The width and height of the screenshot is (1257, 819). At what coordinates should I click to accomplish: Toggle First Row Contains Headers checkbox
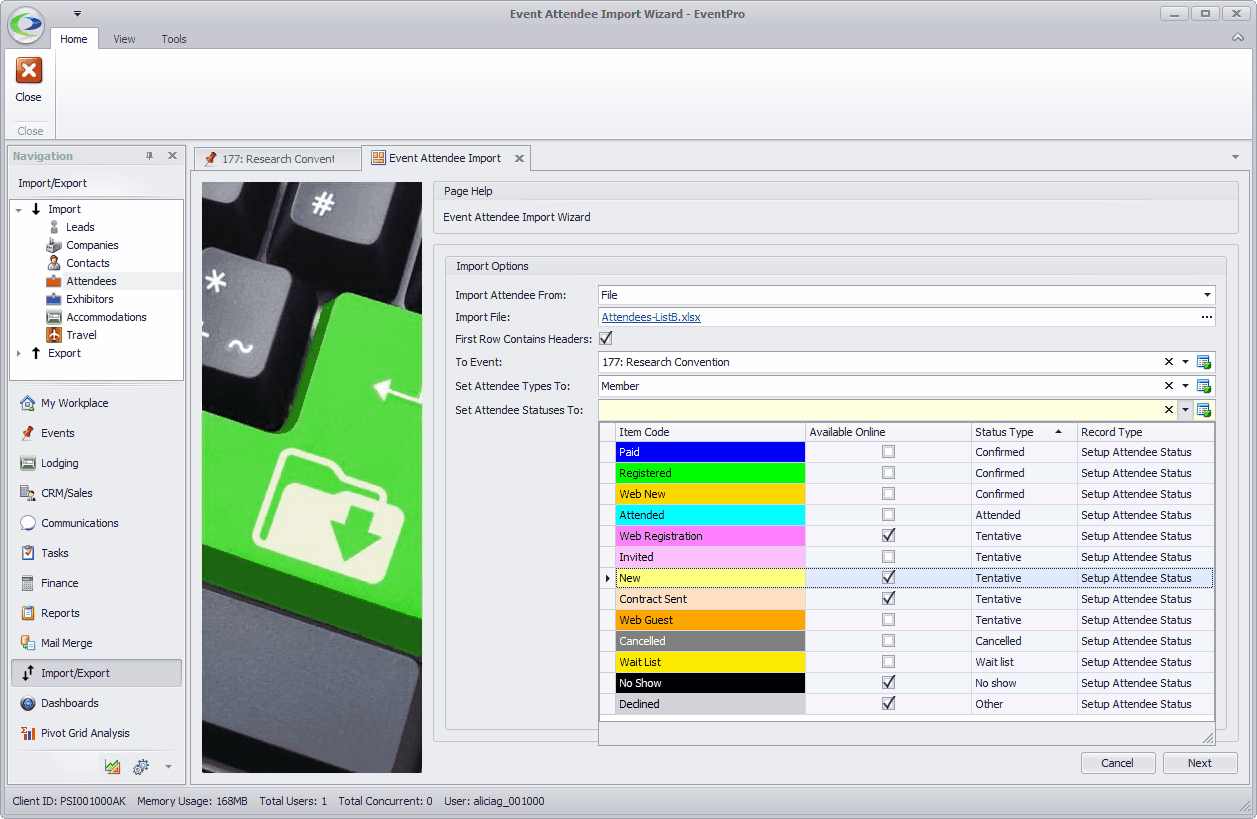click(x=605, y=338)
